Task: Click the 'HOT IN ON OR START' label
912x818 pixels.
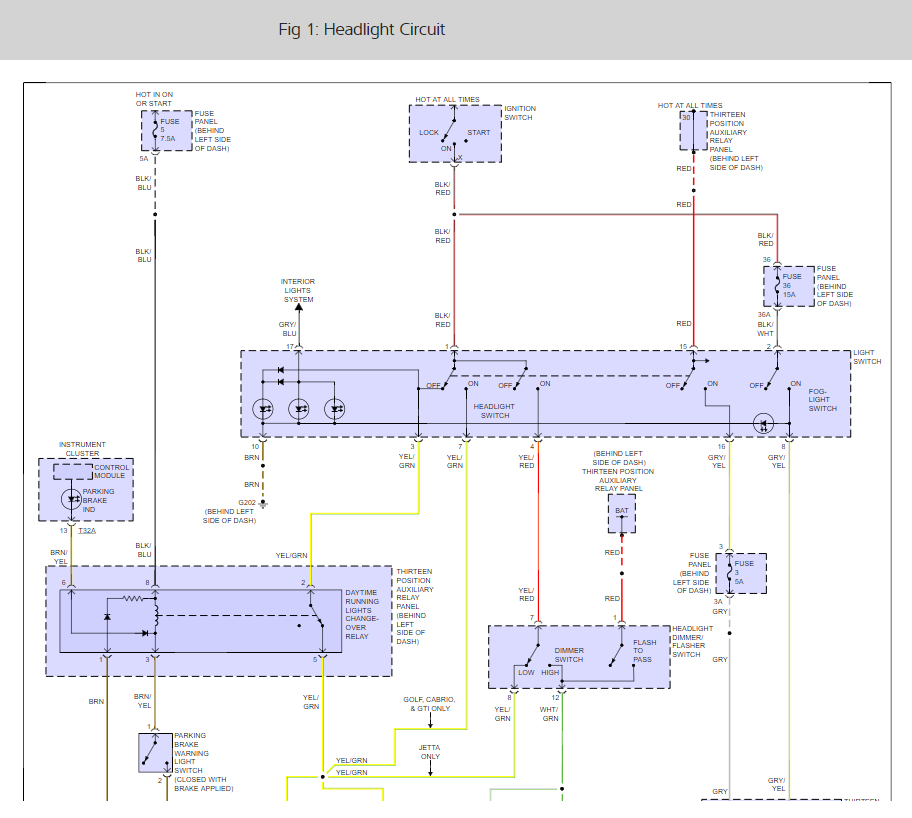Action: pos(154,99)
